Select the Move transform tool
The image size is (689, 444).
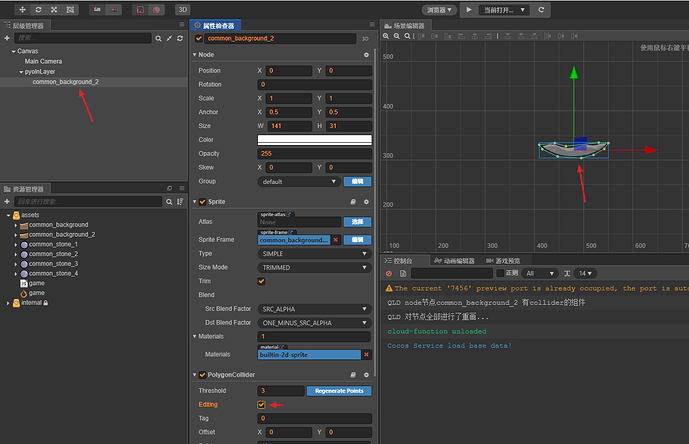(x=22, y=9)
